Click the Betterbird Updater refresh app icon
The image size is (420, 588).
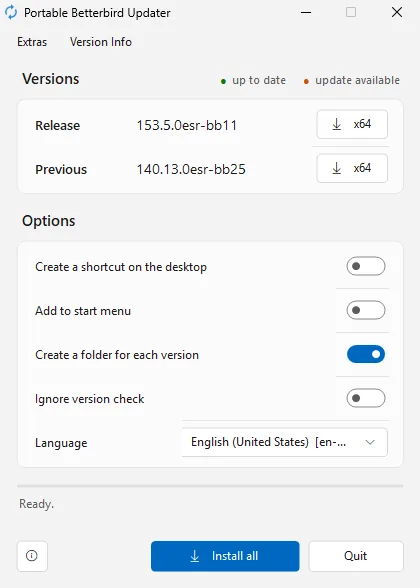click(11, 12)
